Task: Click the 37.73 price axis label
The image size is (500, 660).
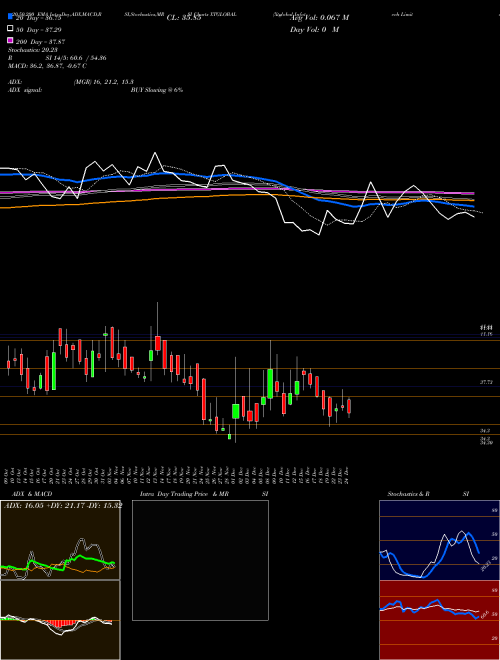Action: (x=486, y=382)
